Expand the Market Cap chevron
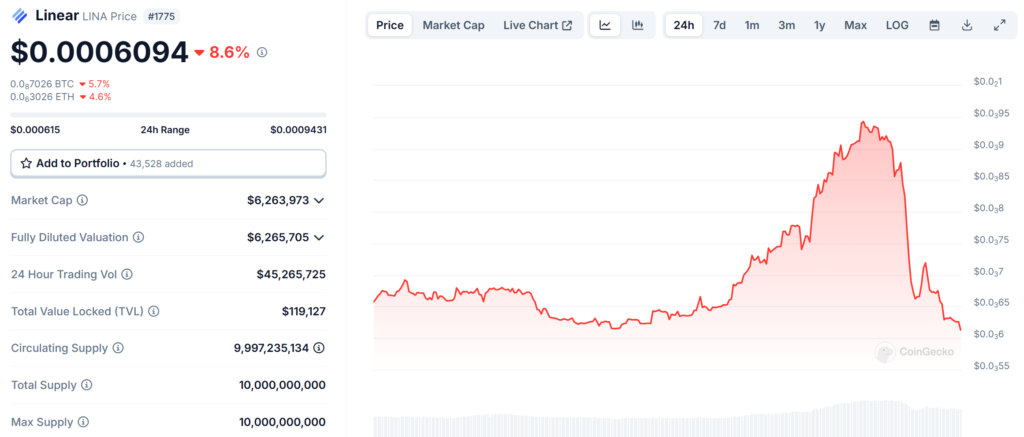 point(319,200)
